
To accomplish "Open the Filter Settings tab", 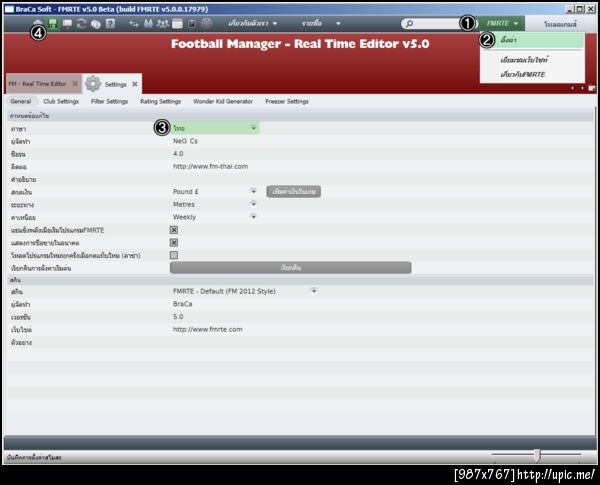I will pyautogui.click(x=109, y=101).
